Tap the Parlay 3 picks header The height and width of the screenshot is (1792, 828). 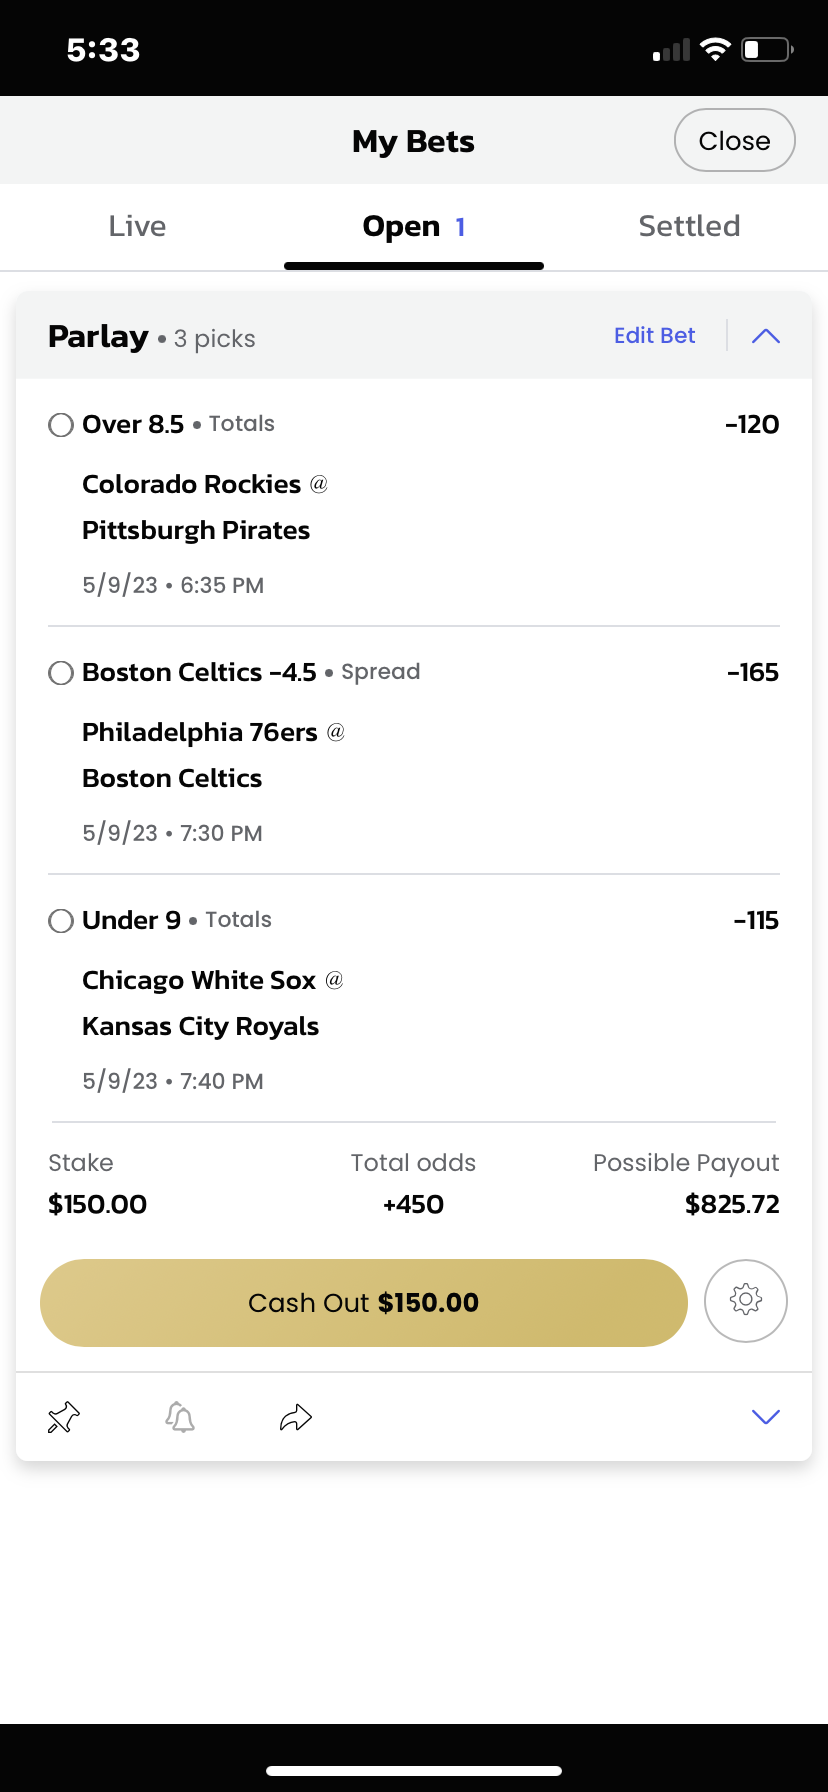(x=152, y=337)
